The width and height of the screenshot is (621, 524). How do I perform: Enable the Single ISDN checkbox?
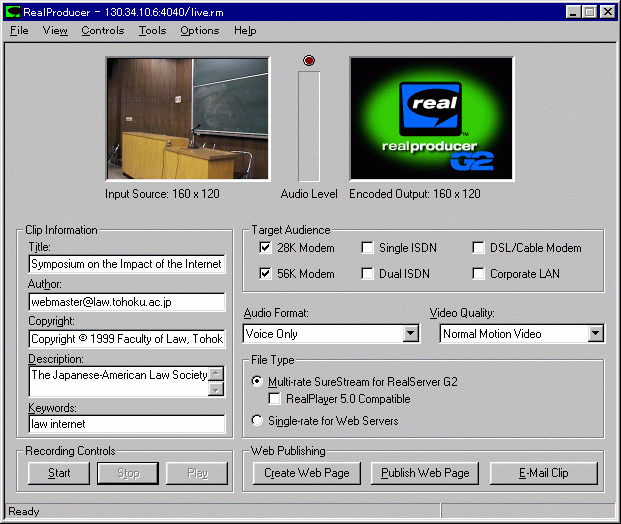367,248
